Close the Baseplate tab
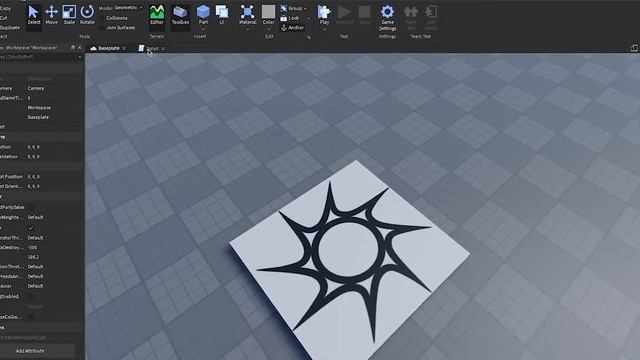 pos(124,49)
